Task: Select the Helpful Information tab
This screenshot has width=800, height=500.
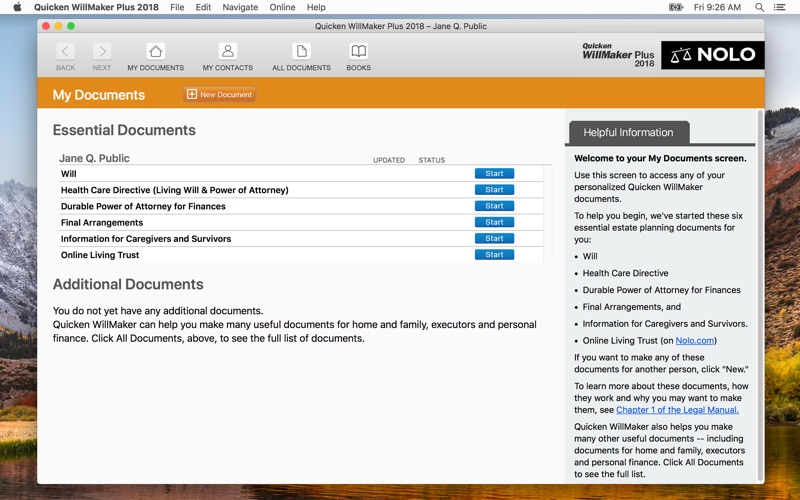Action: coord(629,132)
